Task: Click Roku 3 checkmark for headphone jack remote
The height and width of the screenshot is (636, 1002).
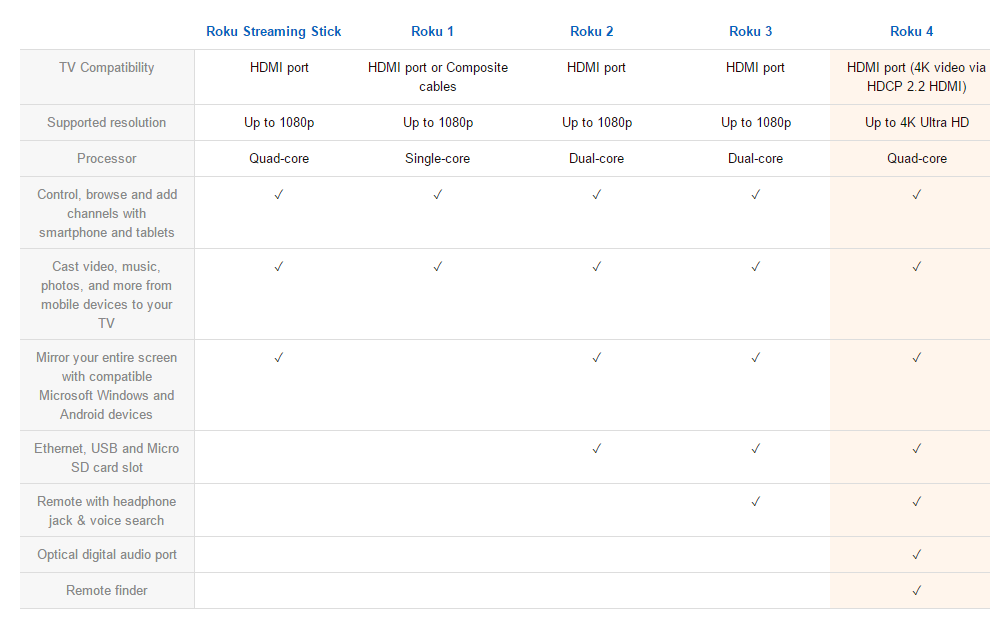Action: click(755, 502)
